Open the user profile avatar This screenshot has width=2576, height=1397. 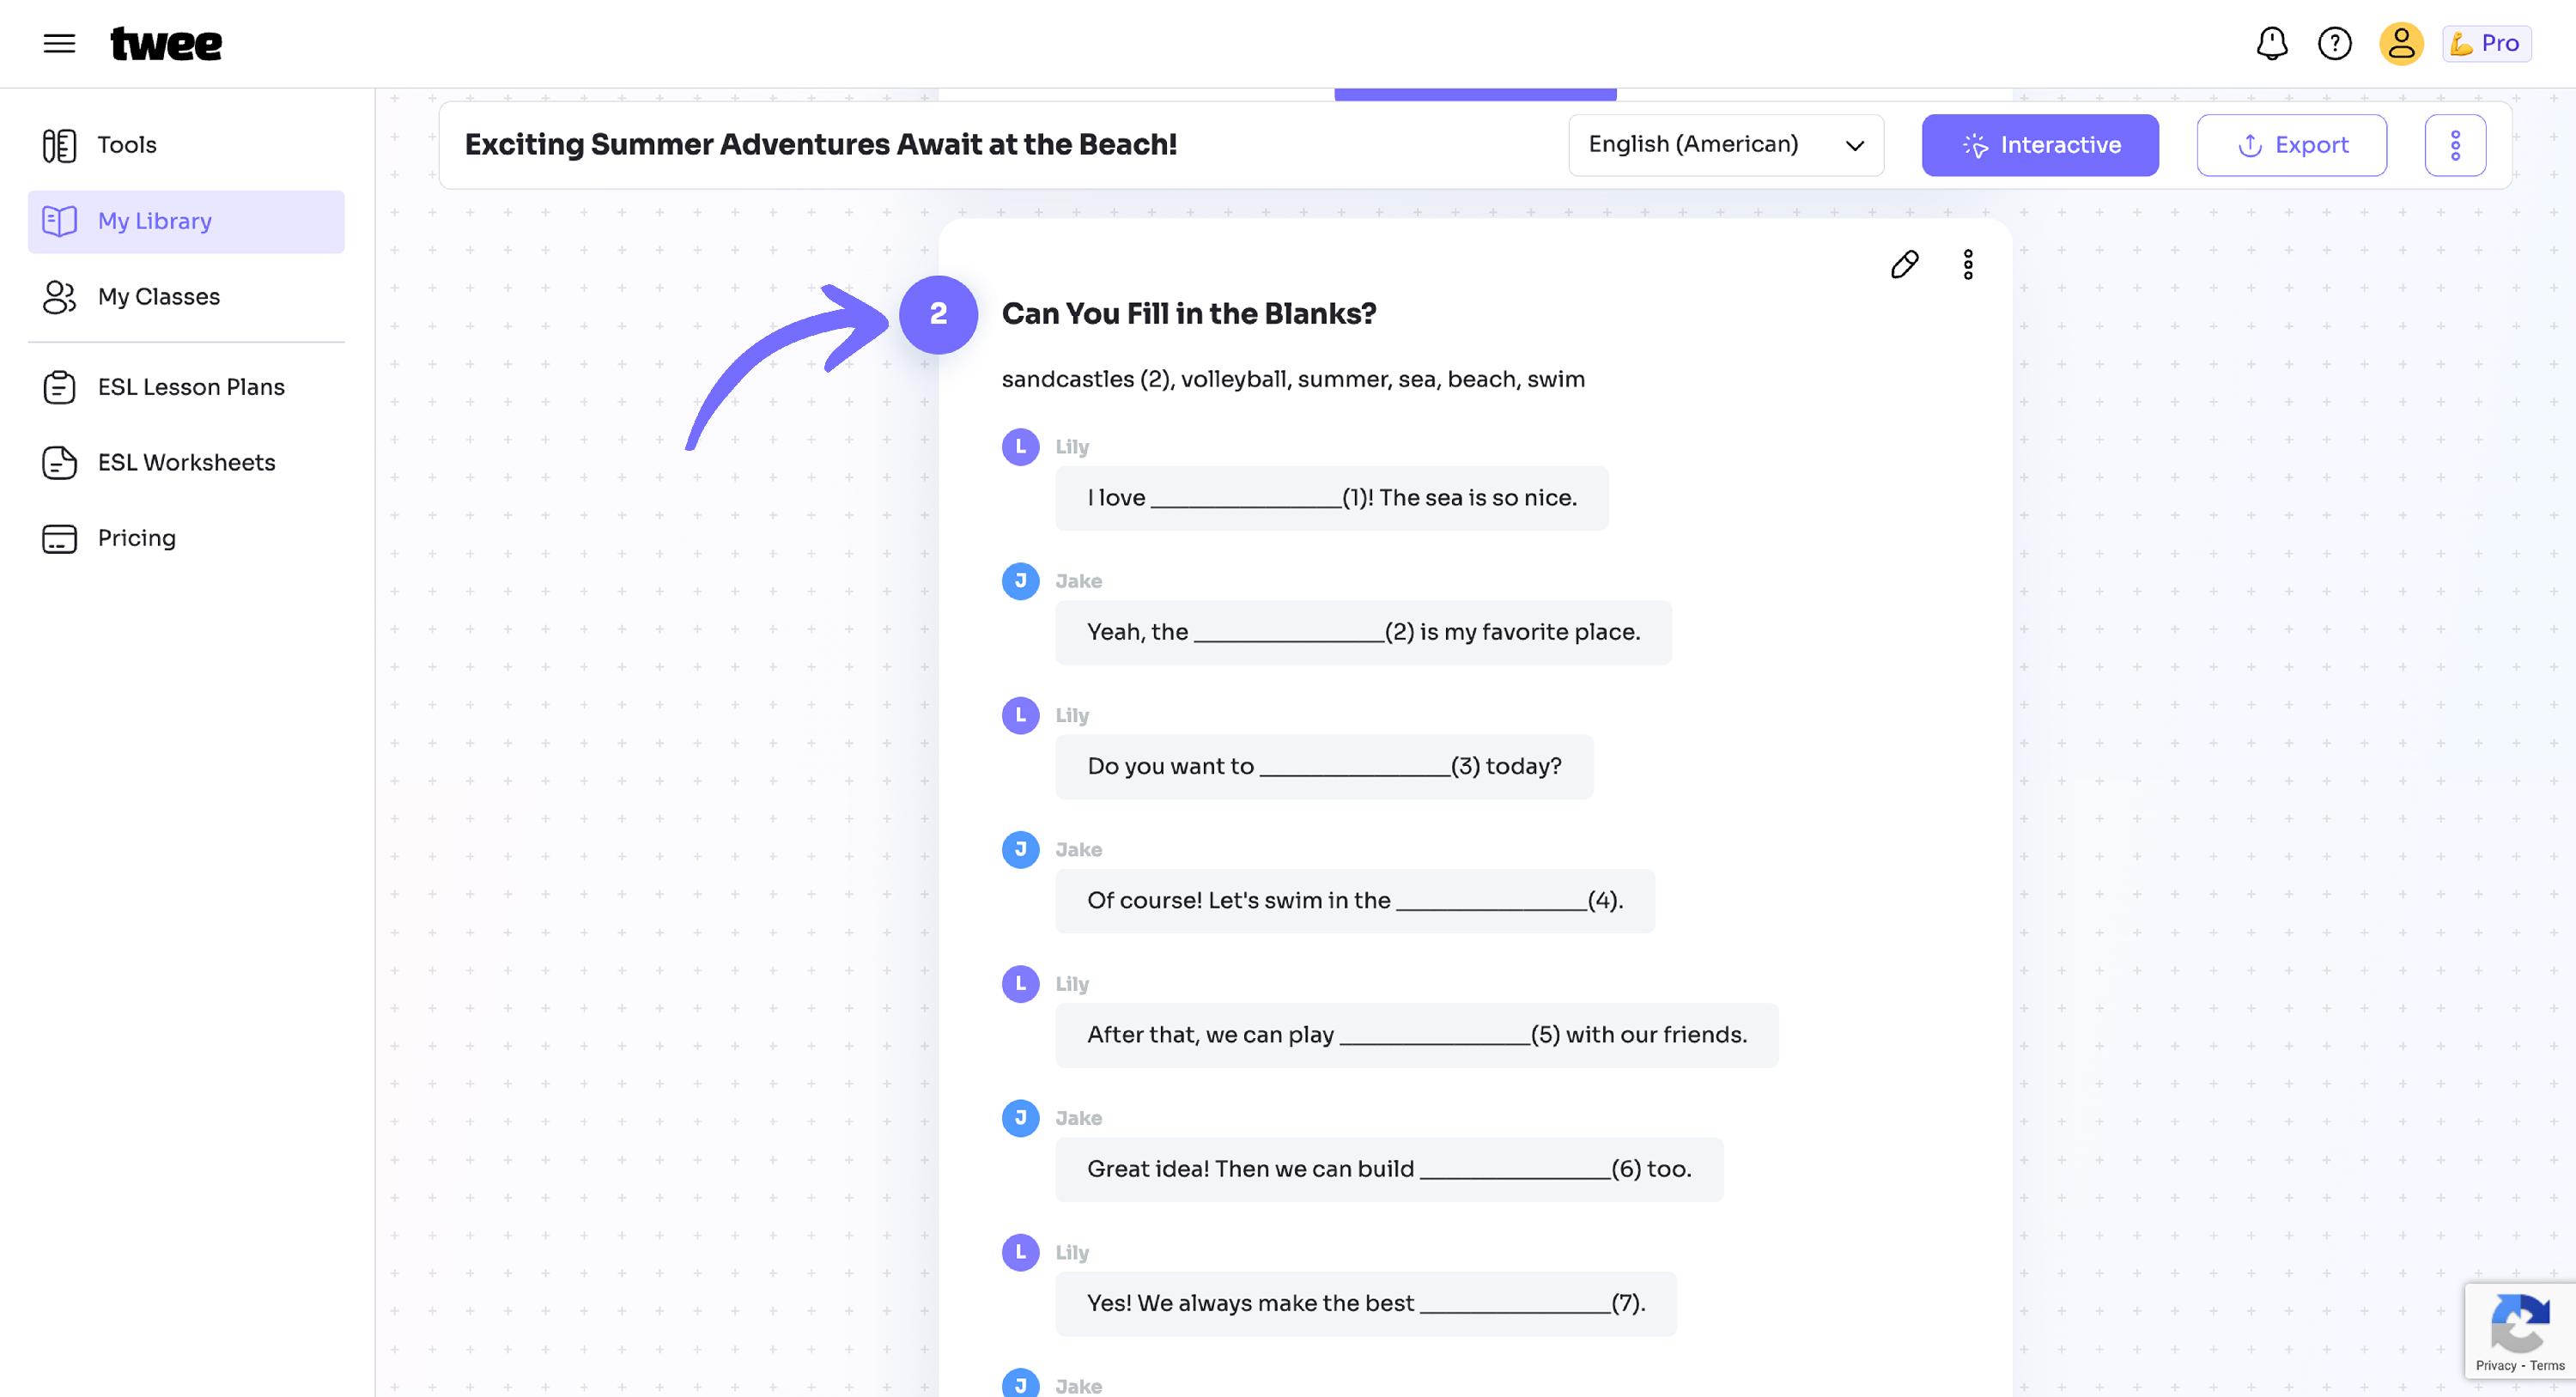(2401, 43)
